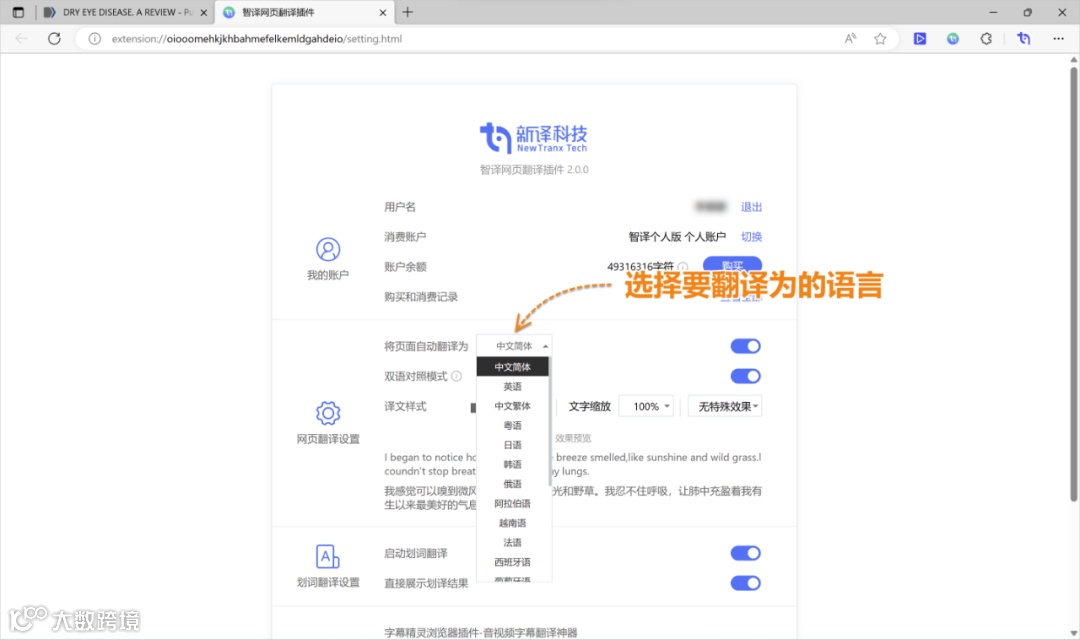The height and width of the screenshot is (640, 1080).
Task: Click the site info icon in address bar
Action: [x=95, y=39]
